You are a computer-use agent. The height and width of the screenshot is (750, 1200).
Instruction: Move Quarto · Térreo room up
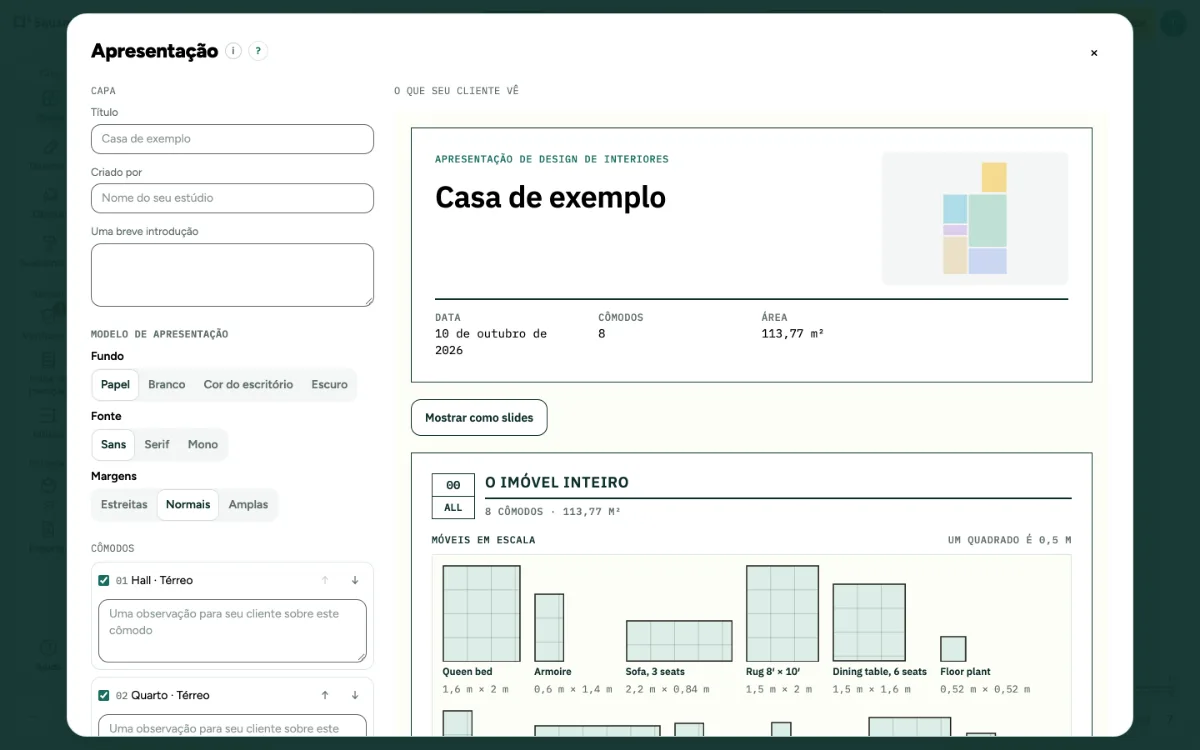[325, 695]
